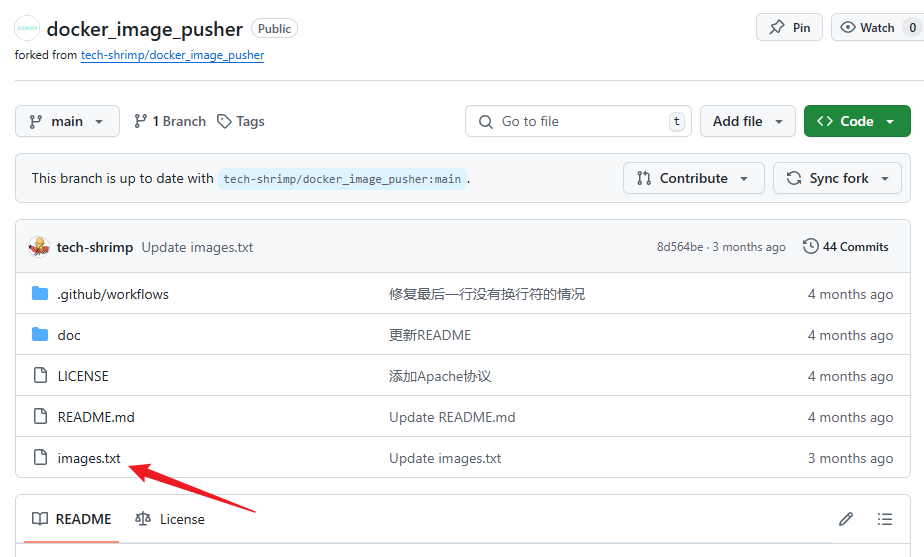The image size is (924, 557).
Task: Click the doc folder icon
Action: click(x=40, y=335)
